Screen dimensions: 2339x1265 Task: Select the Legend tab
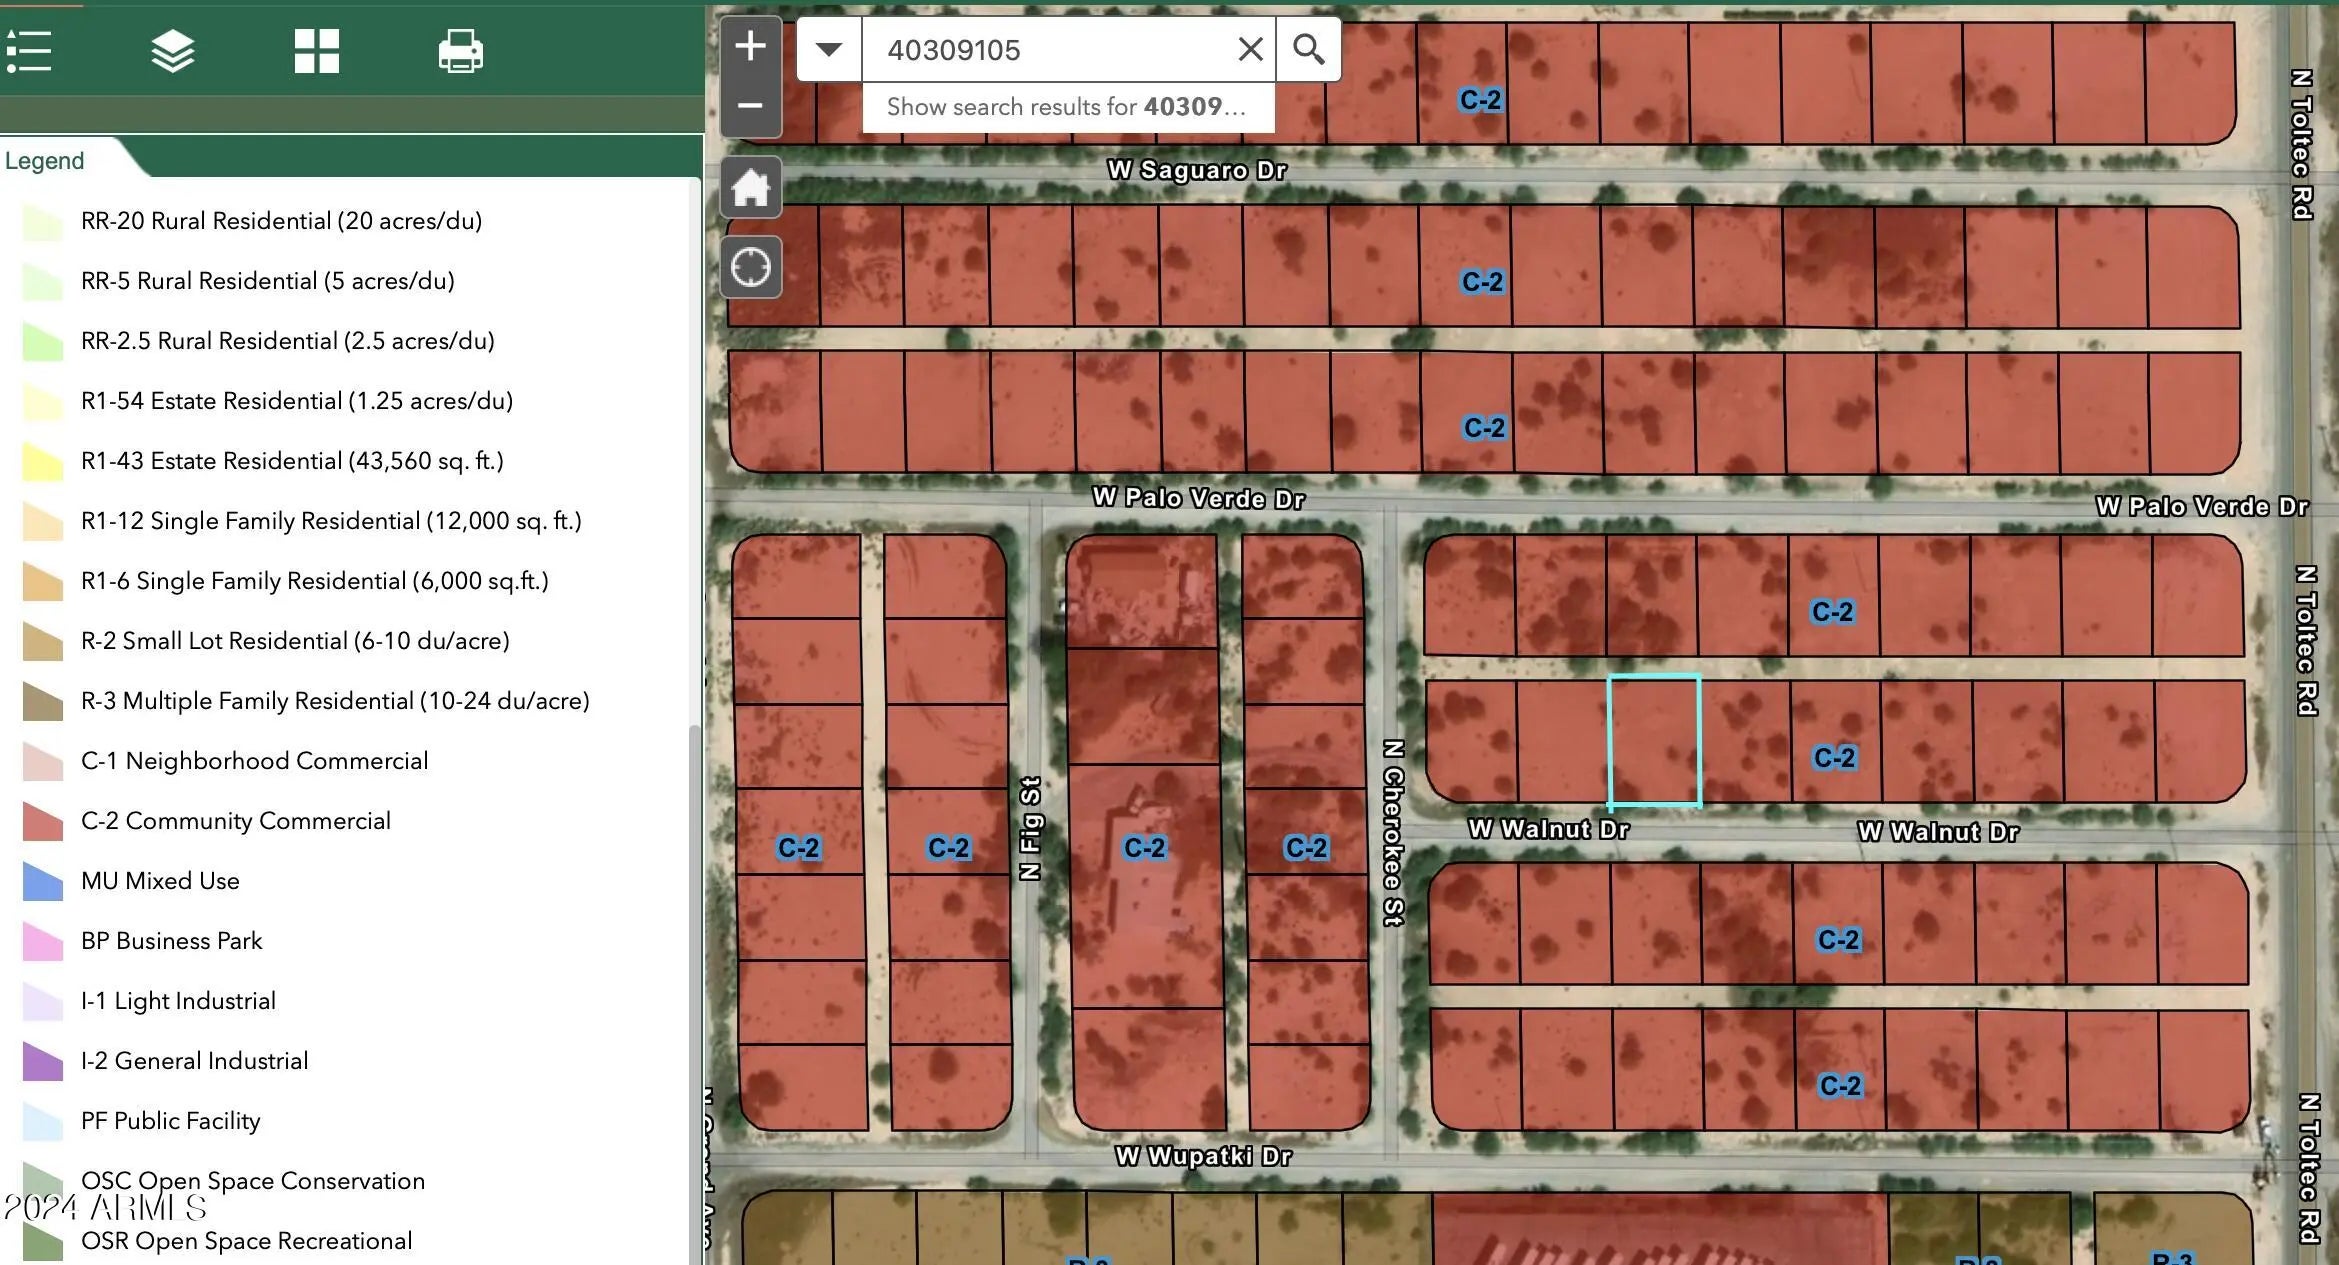tap(45, 161)
